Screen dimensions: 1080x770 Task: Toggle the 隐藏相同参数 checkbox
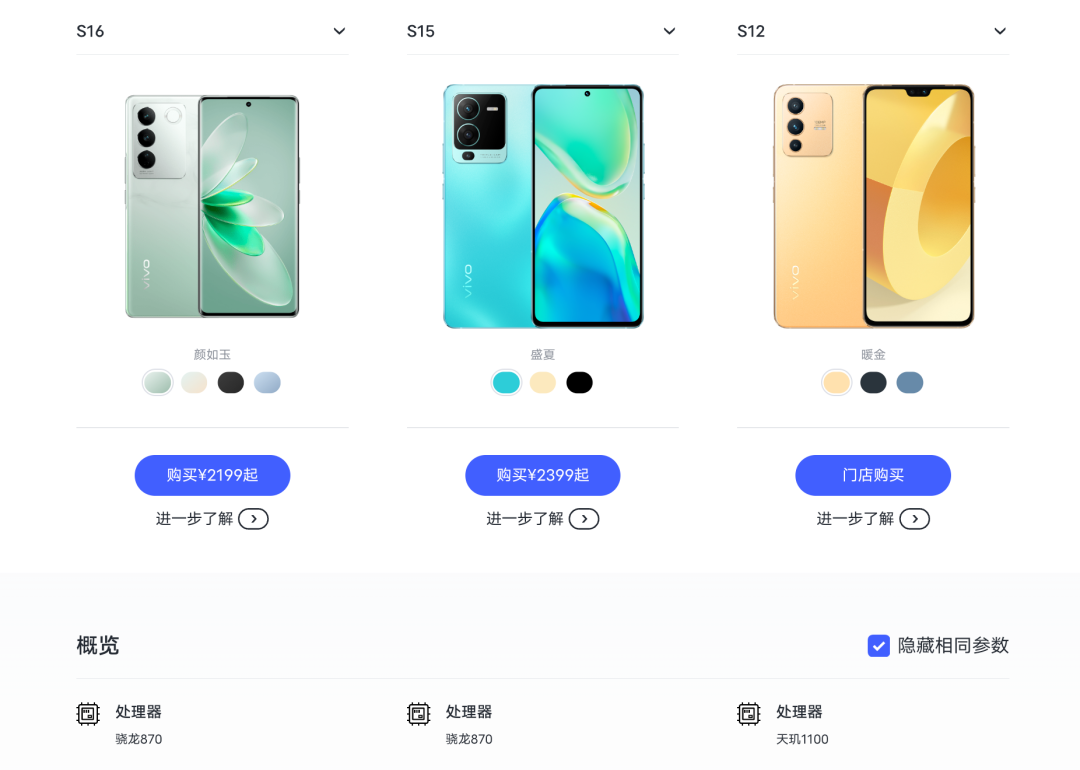[x=878, y=645]
